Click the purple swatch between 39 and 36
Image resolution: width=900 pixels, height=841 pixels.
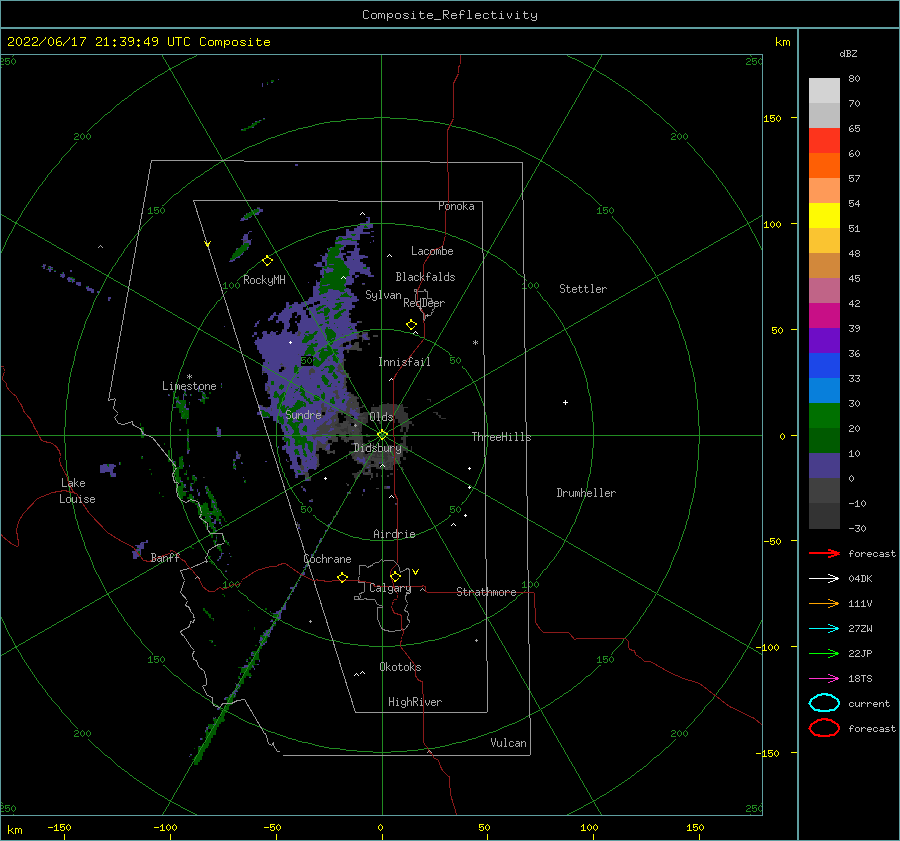point(824,341)
